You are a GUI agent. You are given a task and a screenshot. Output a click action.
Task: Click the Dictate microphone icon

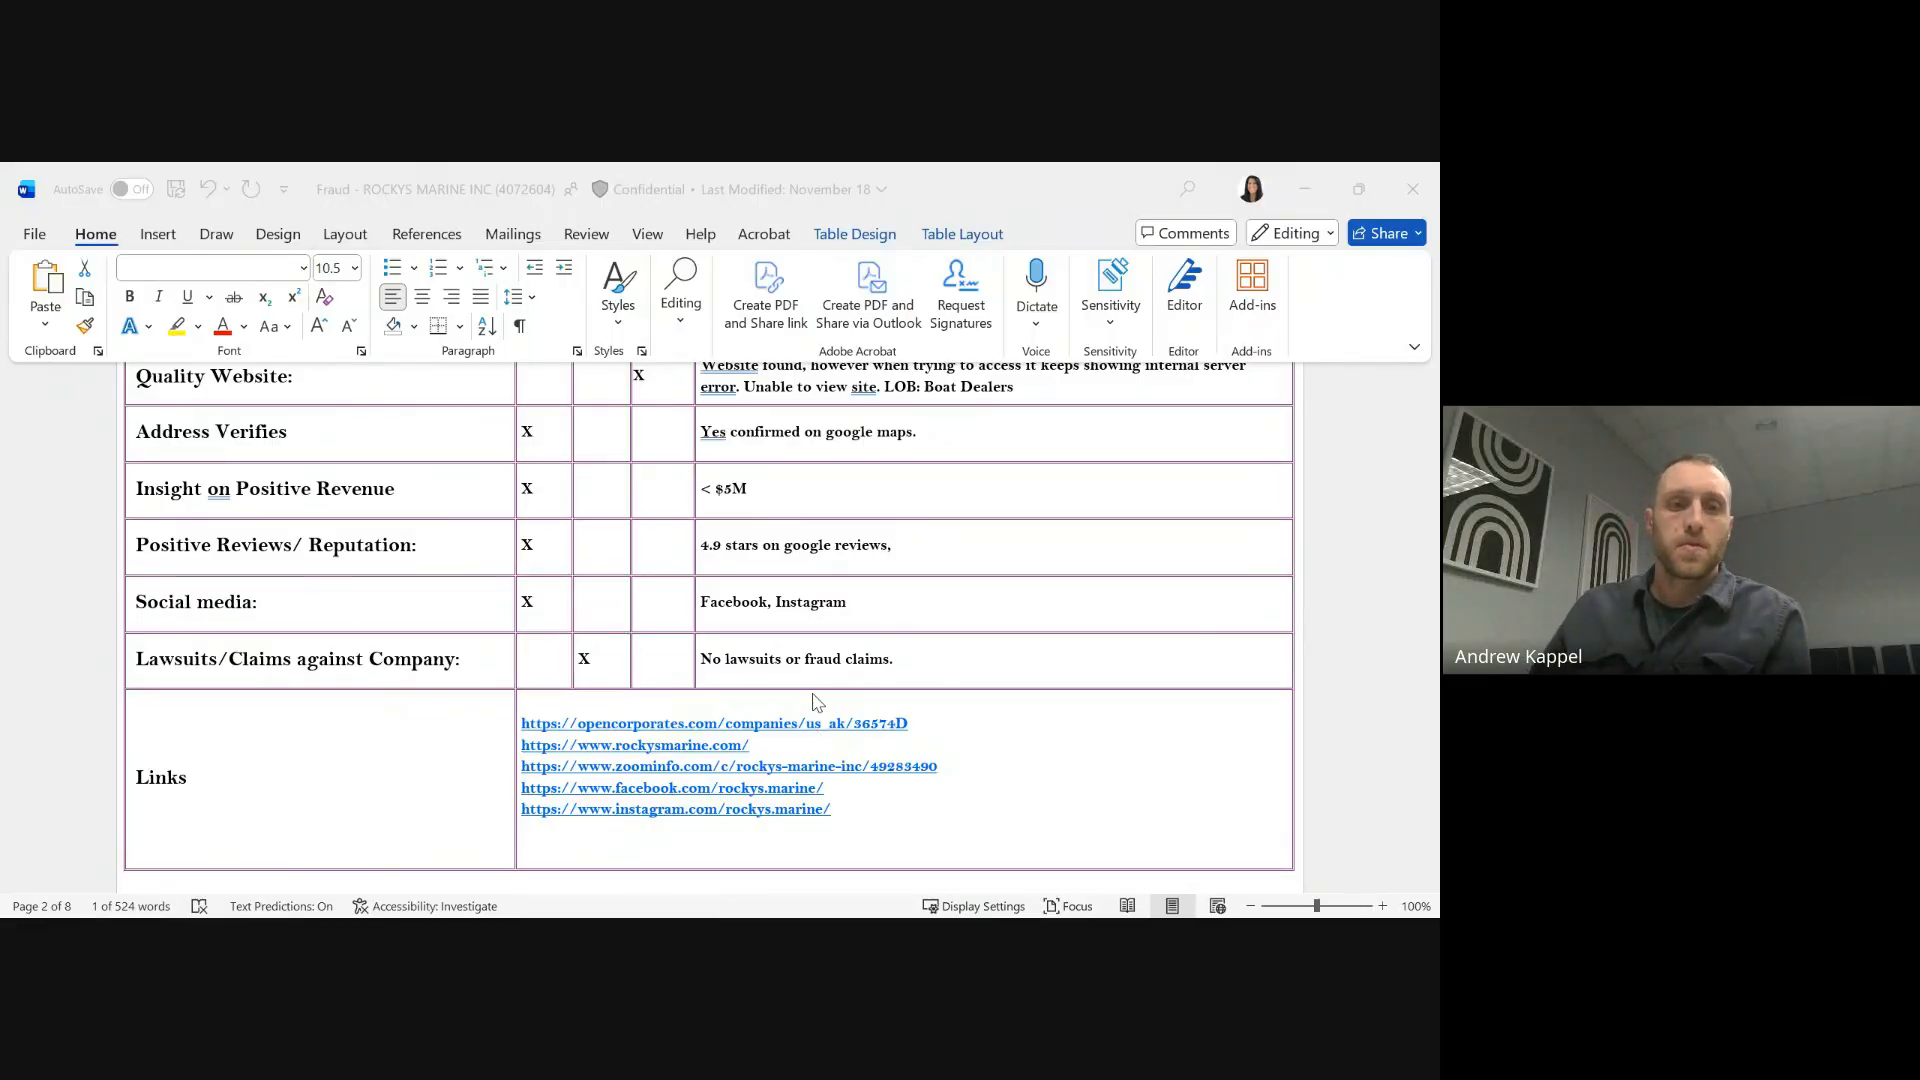1036,277
